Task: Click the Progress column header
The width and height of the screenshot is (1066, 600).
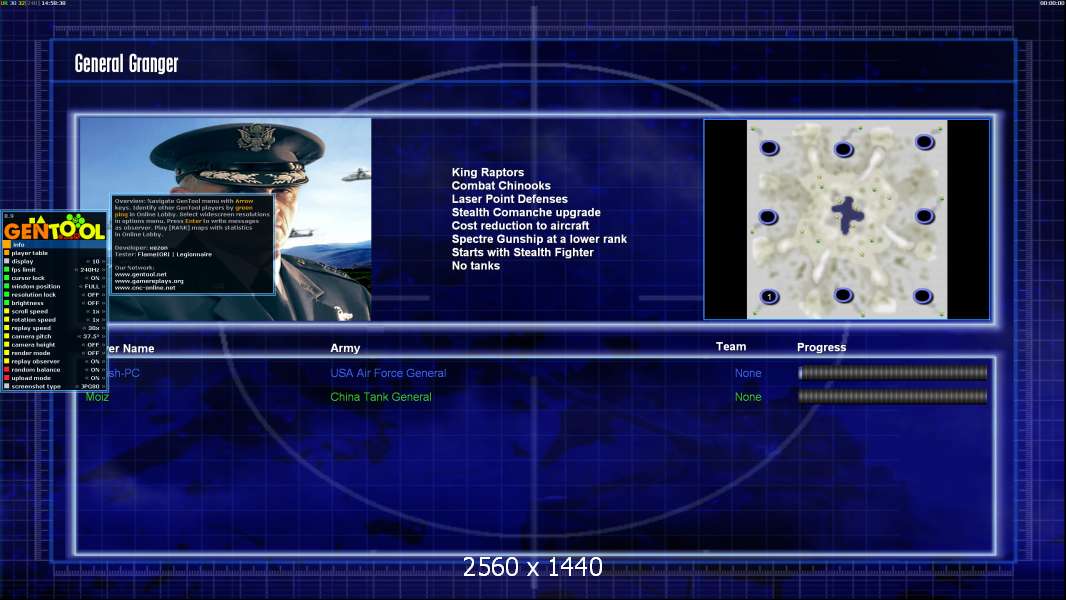Action: [821, 347]
